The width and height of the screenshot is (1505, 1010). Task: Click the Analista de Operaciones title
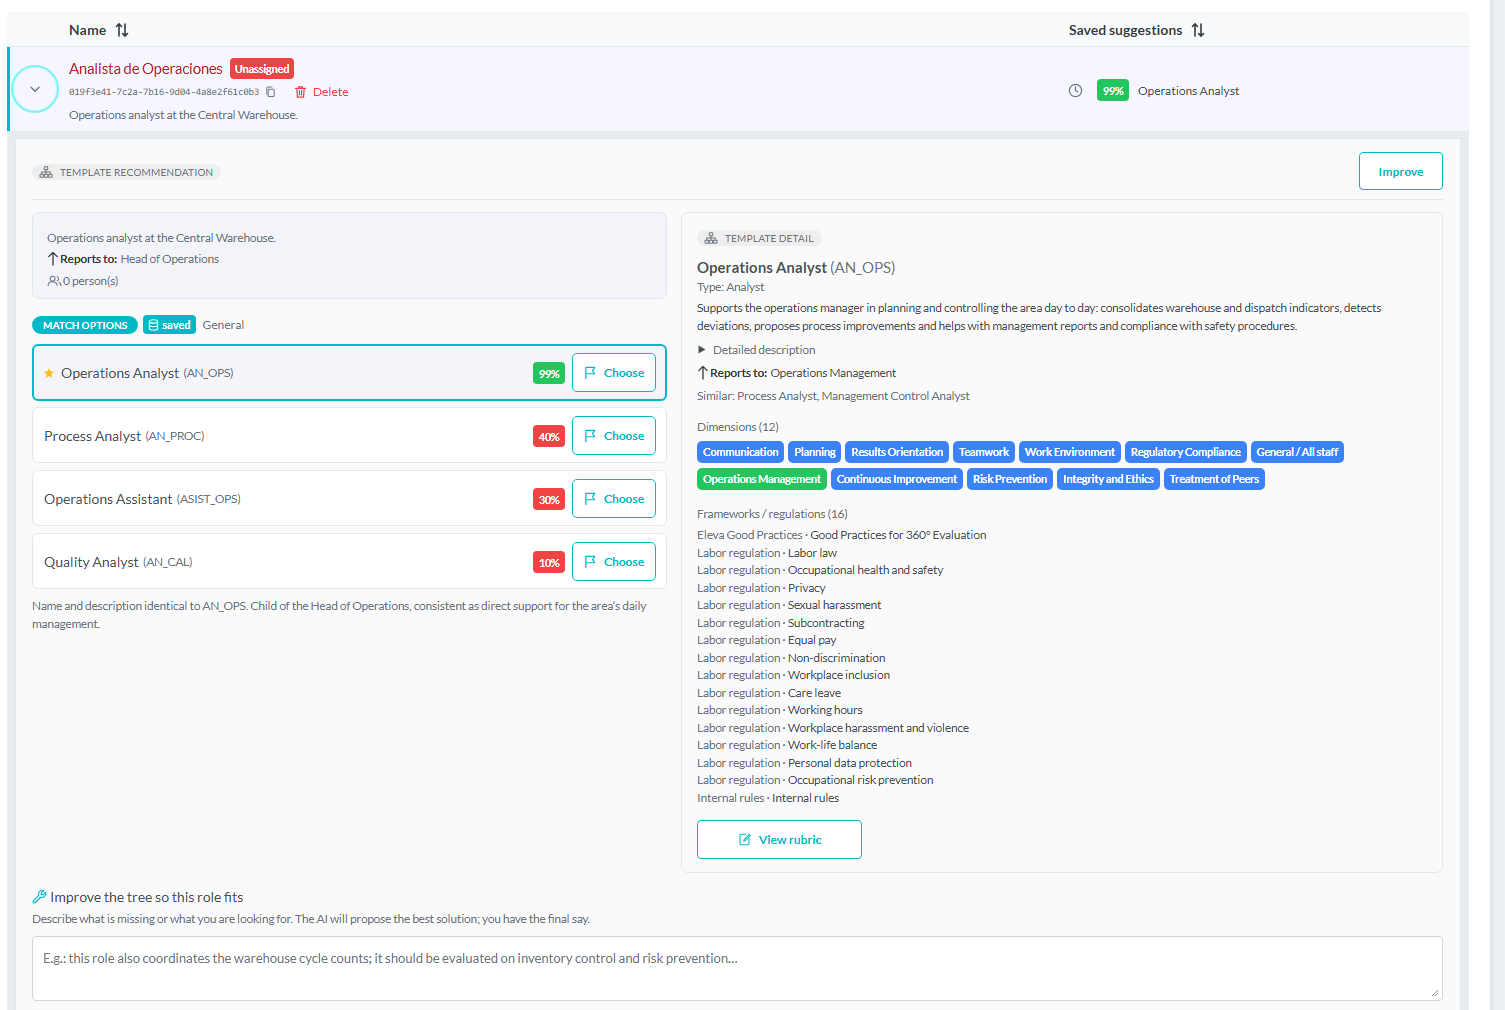[146, 68]
